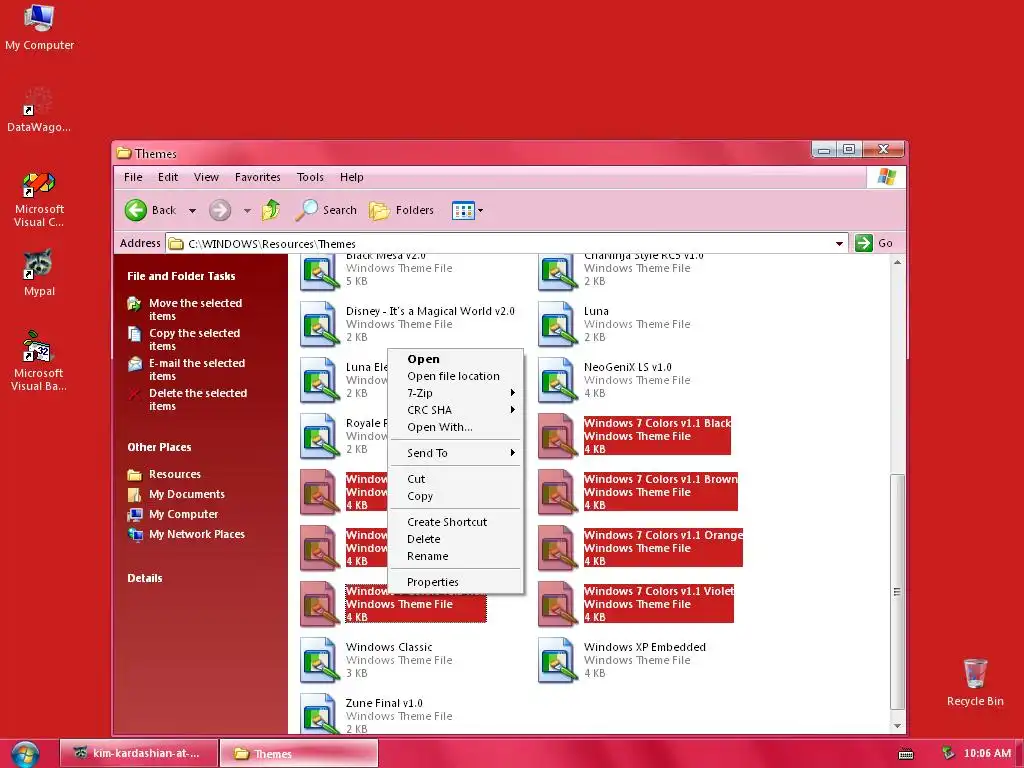Click the Themes taskbar button
Viewport: 1024px width, 768px height.
click(x=298, y=754)
